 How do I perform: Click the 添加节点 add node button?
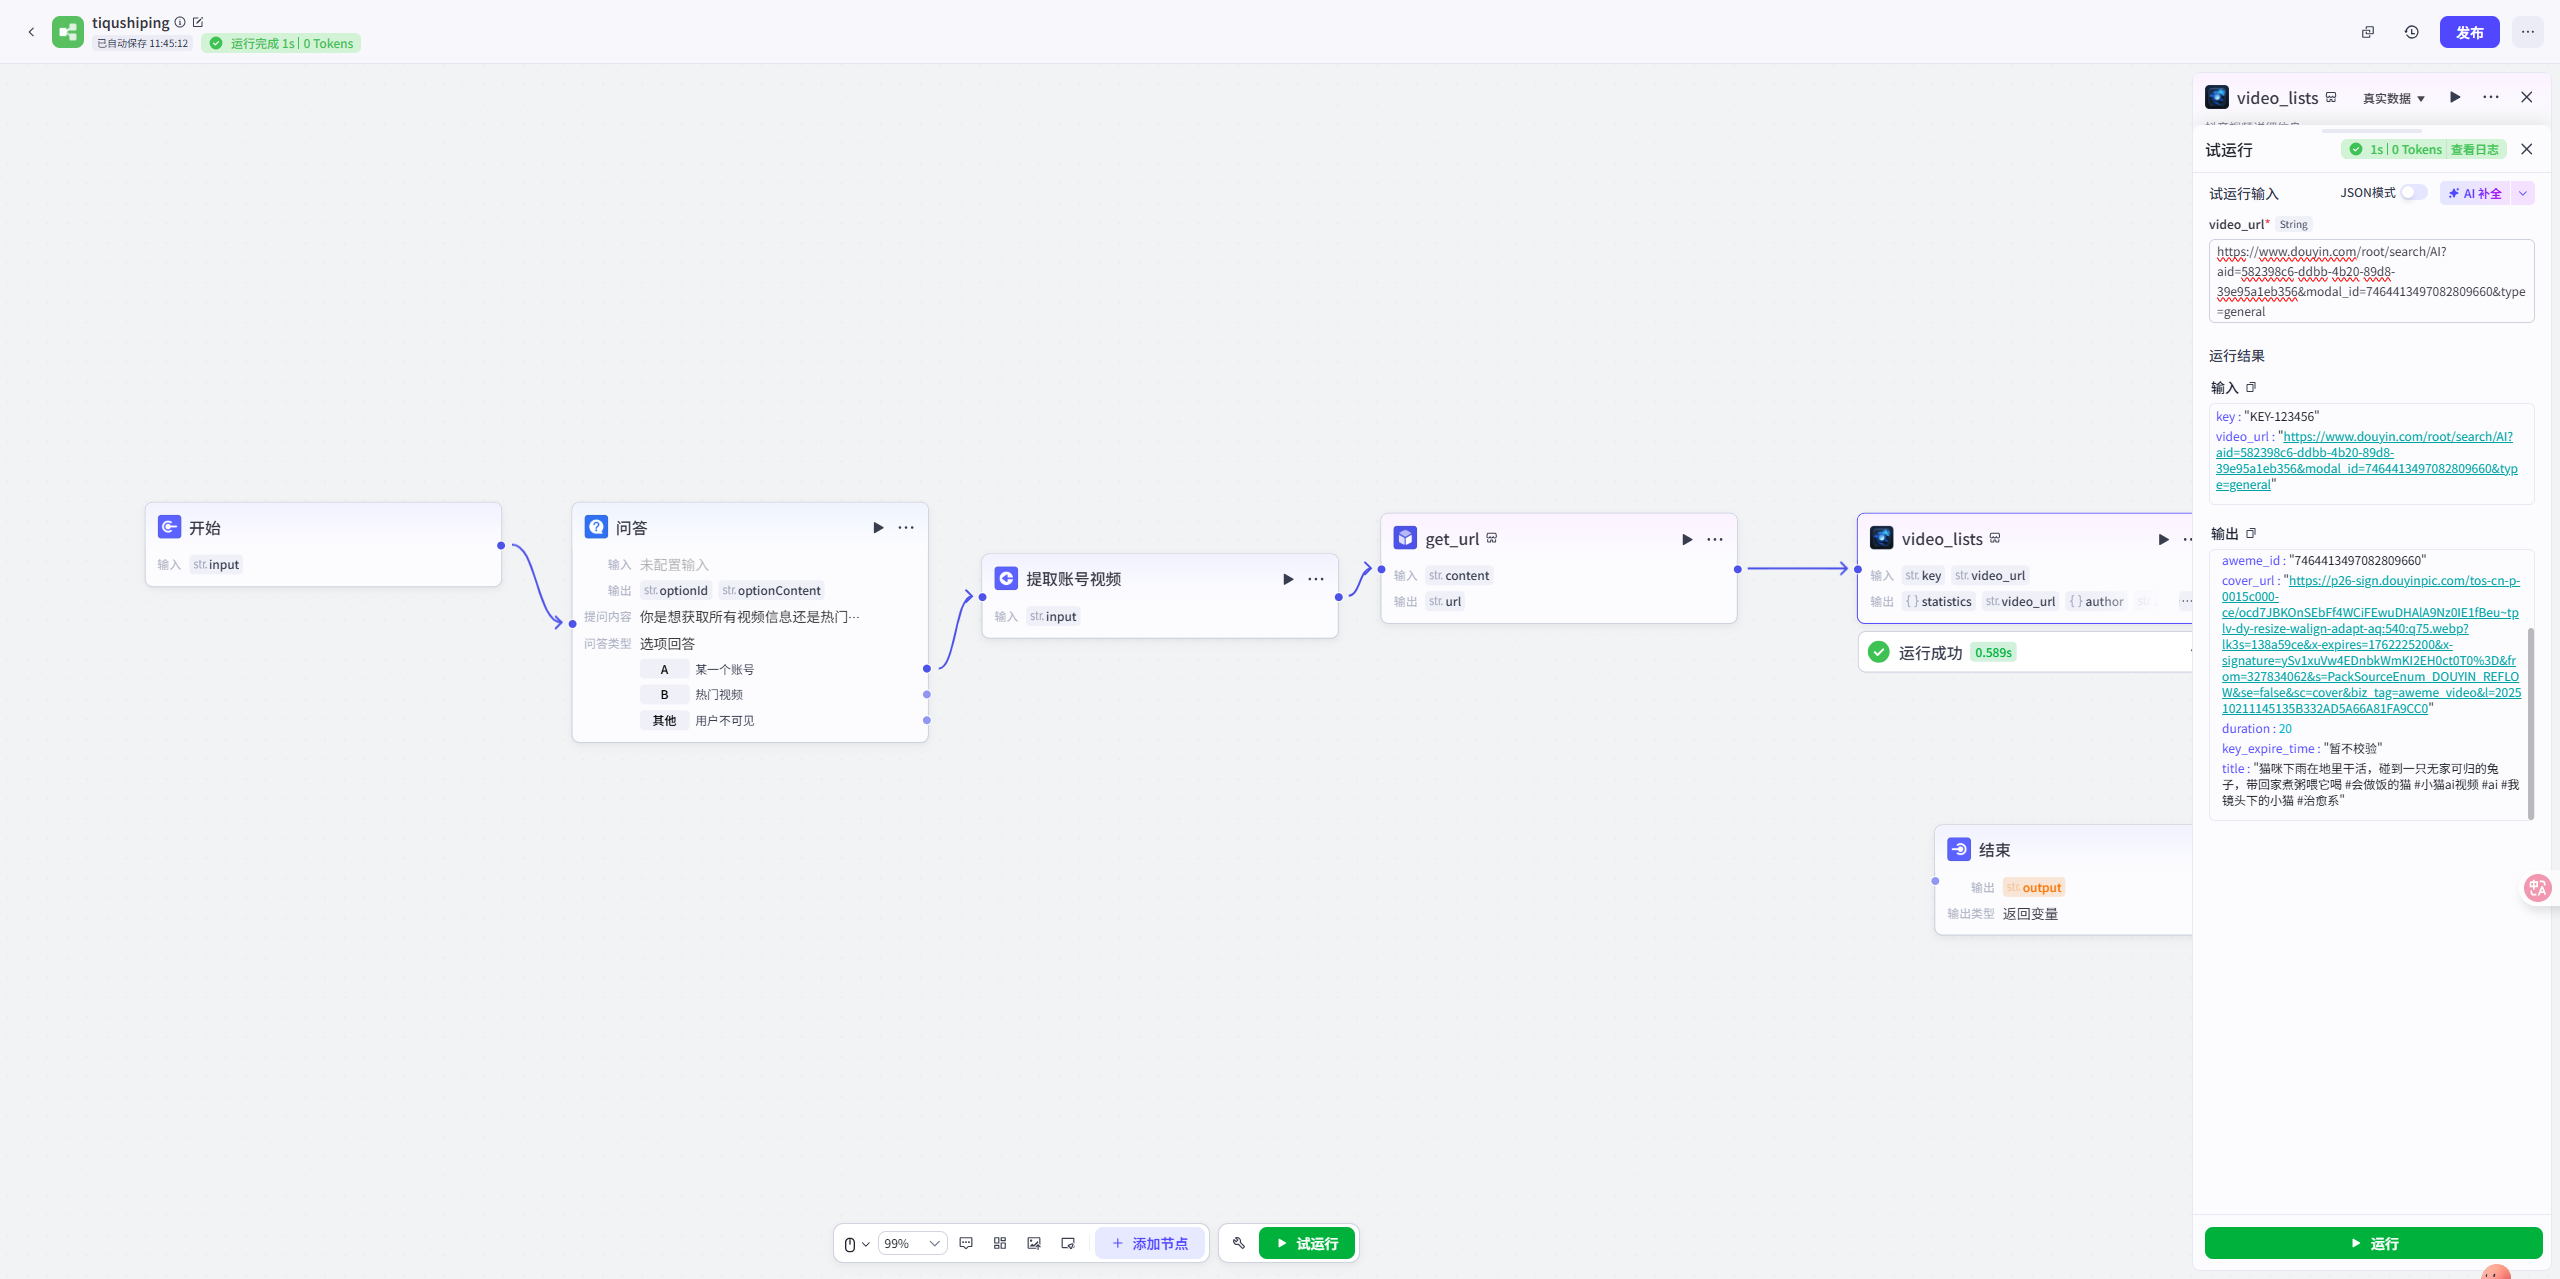(x=1150, y=1243)
